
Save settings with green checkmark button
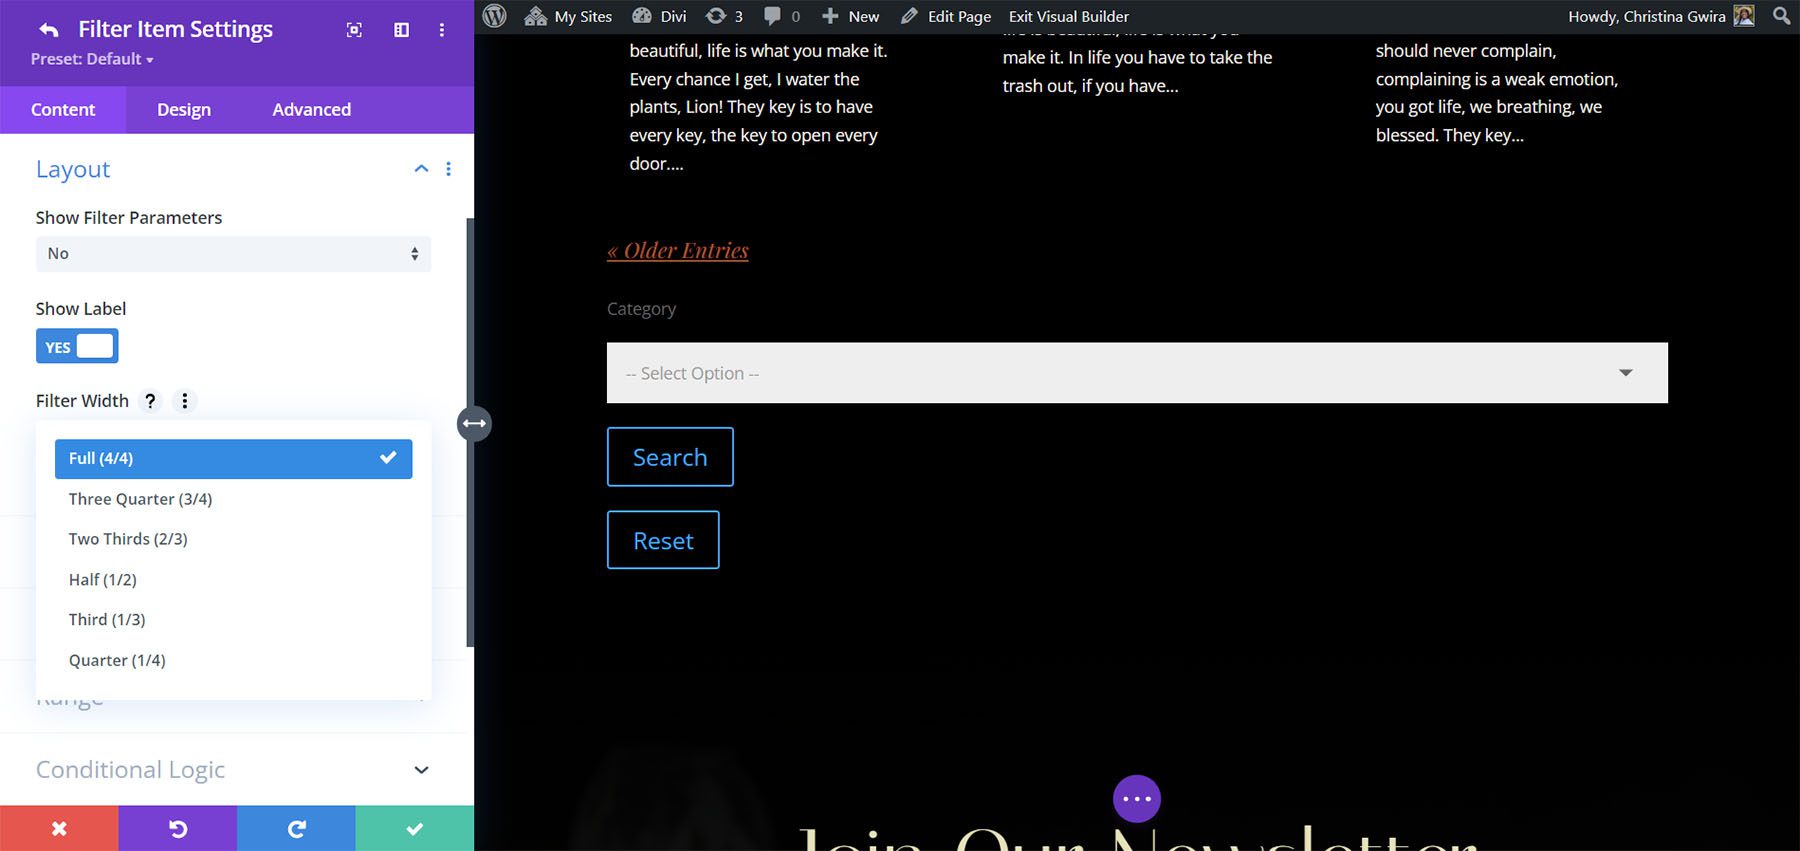coord(414,828)
